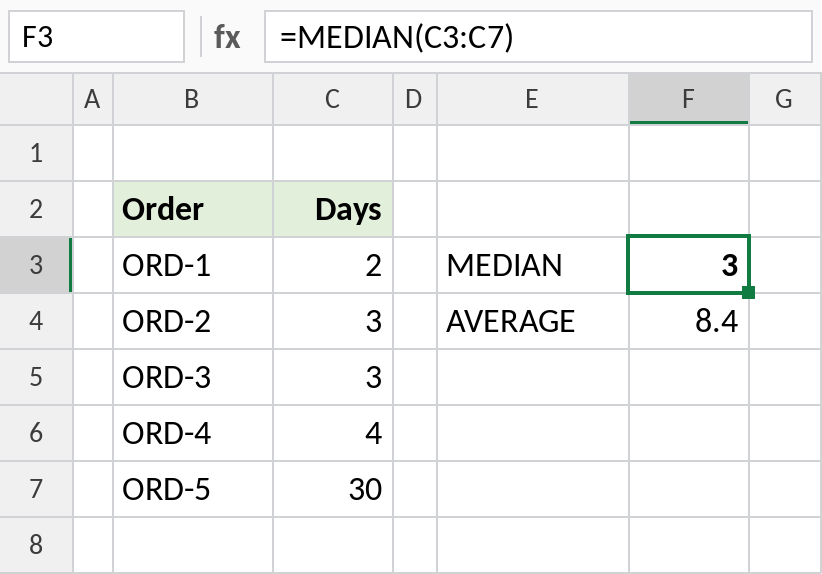Select row 6 header
The height and width of the screenshot is (574, 822).
pyautogui.click(x=36, y=433)
